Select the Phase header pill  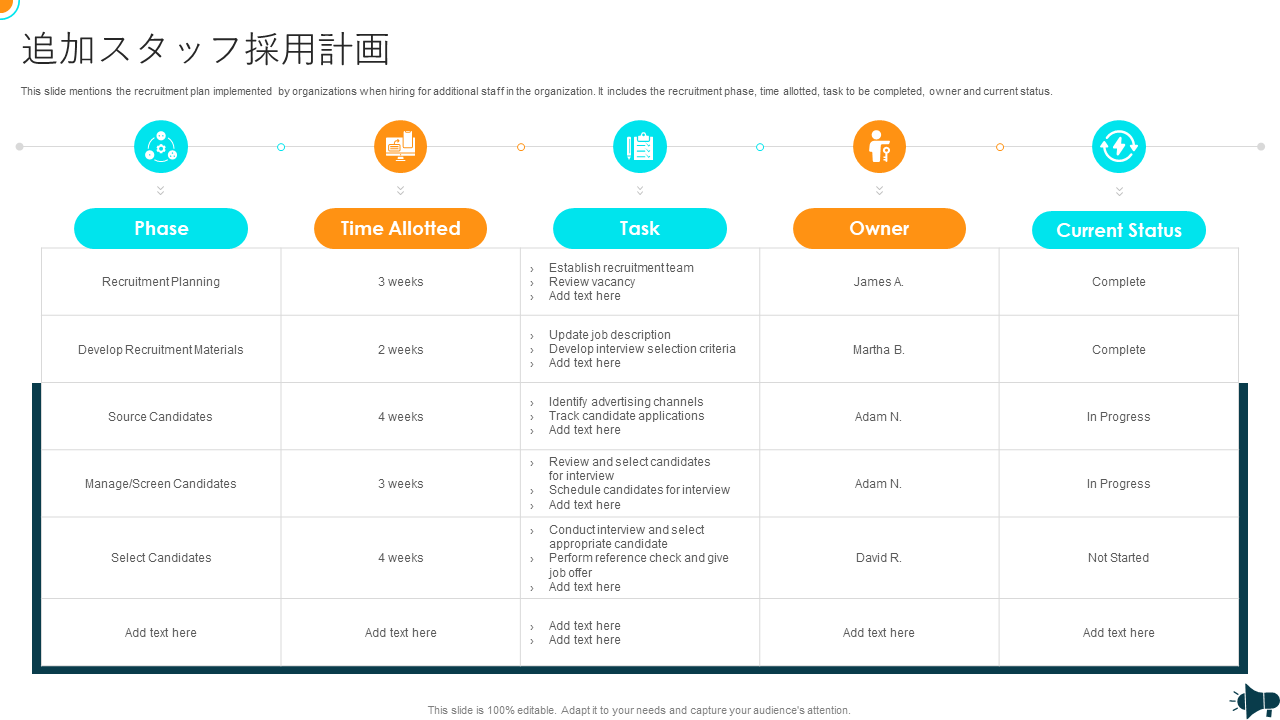pyautogui.click(x=161, y=228)
